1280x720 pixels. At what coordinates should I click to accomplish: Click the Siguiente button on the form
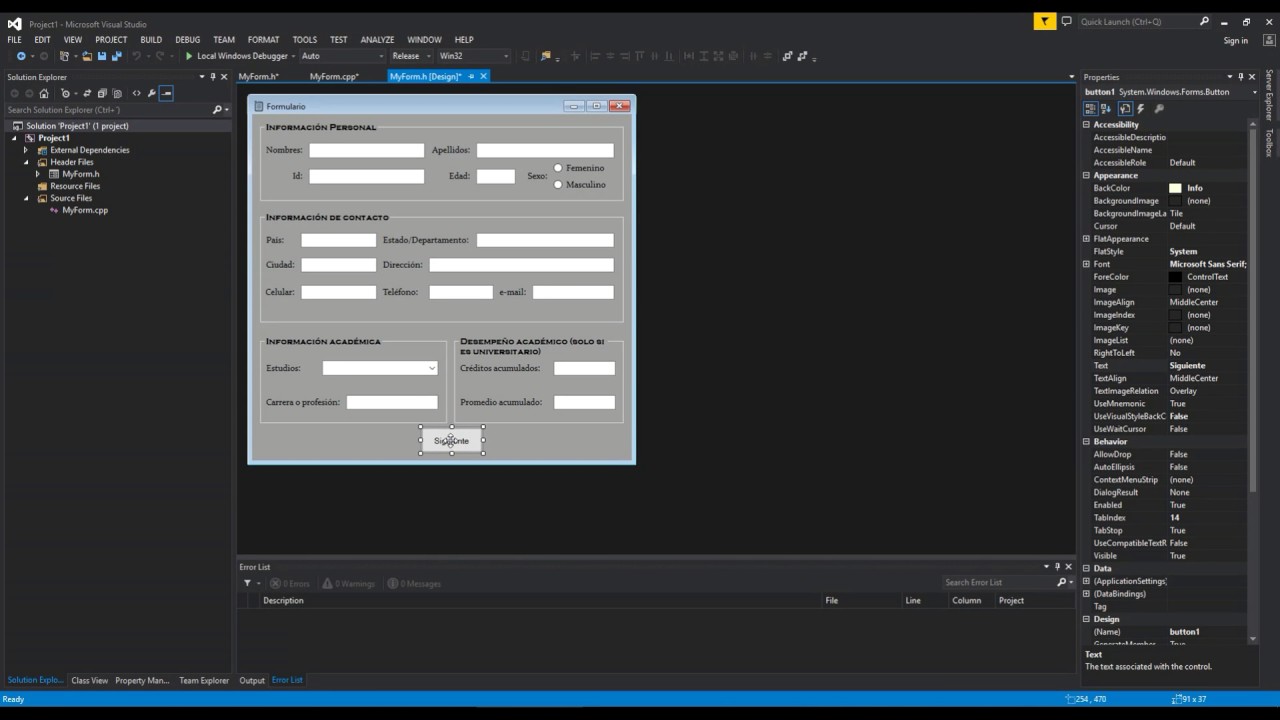452,441
